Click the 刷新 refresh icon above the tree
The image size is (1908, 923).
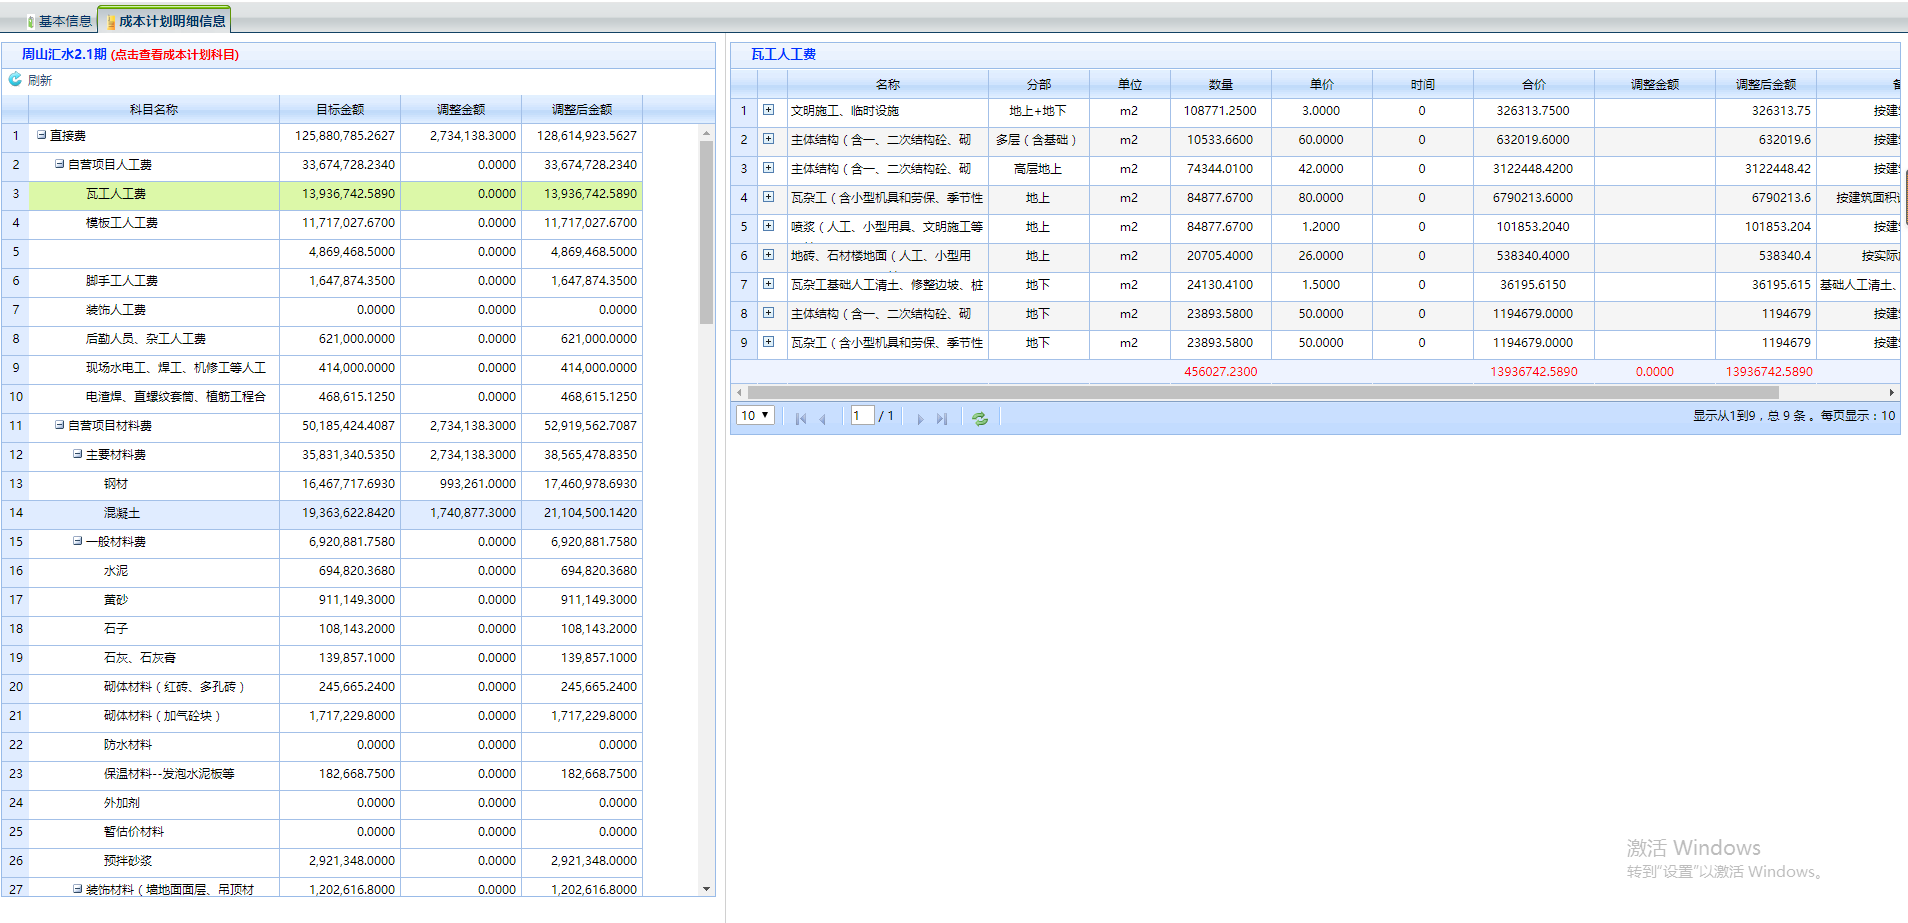15,79
